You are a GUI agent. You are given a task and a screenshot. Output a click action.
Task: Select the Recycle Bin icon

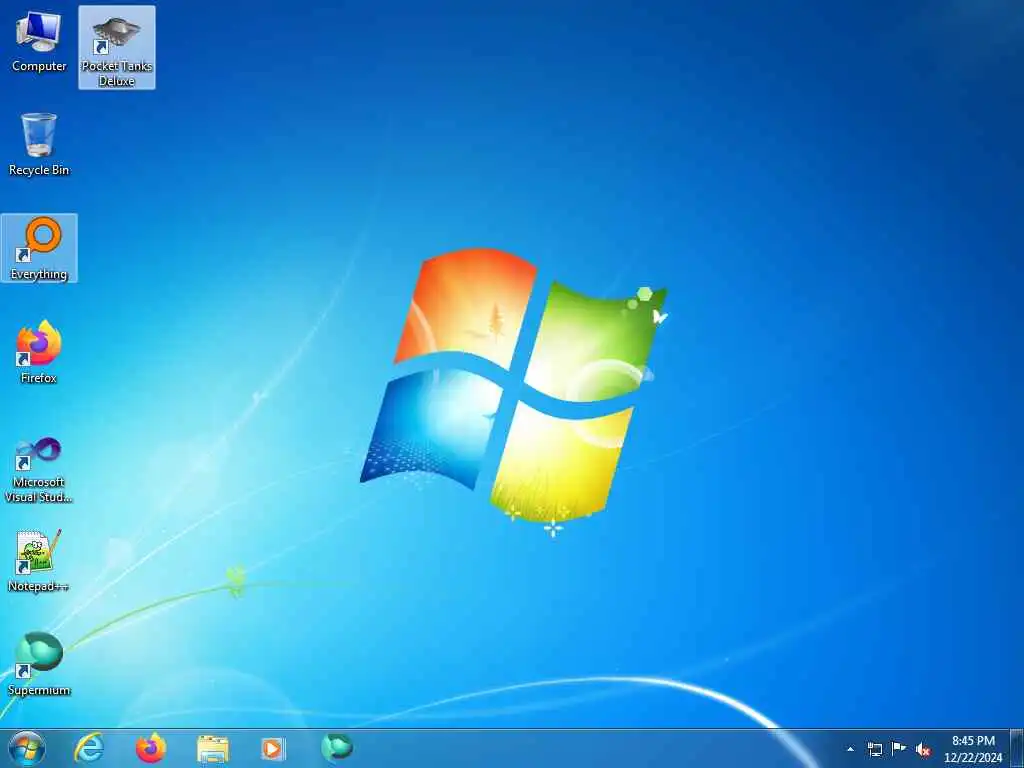tap(39, 145)
